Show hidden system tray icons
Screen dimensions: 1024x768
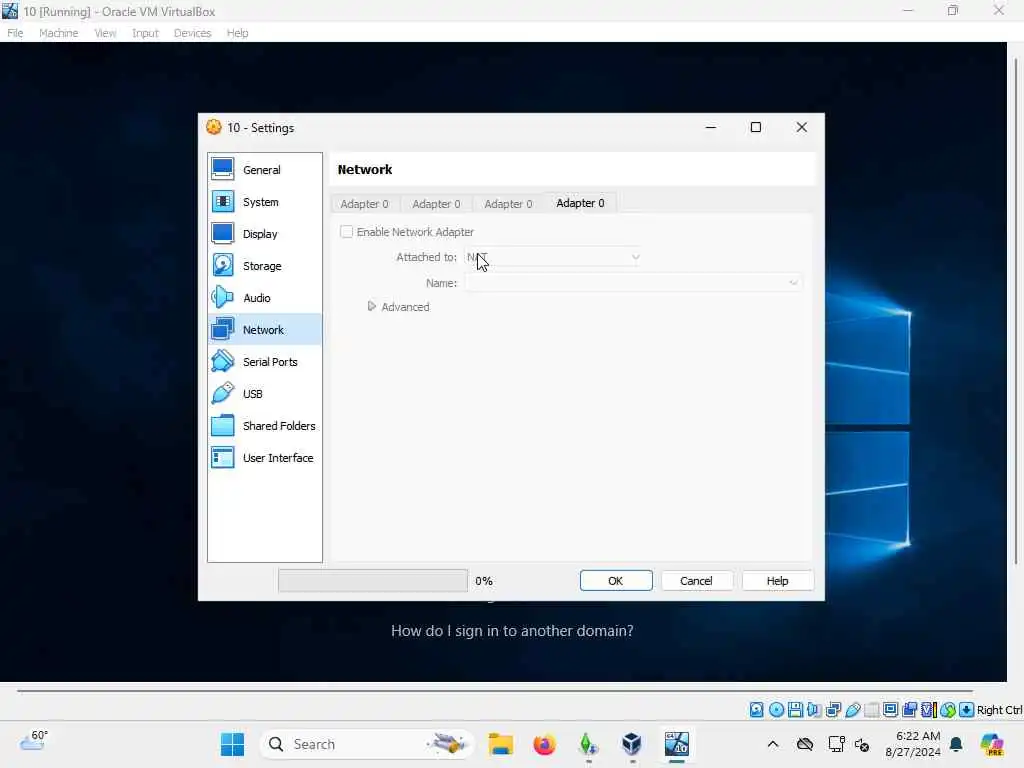(x=773, y=744)
